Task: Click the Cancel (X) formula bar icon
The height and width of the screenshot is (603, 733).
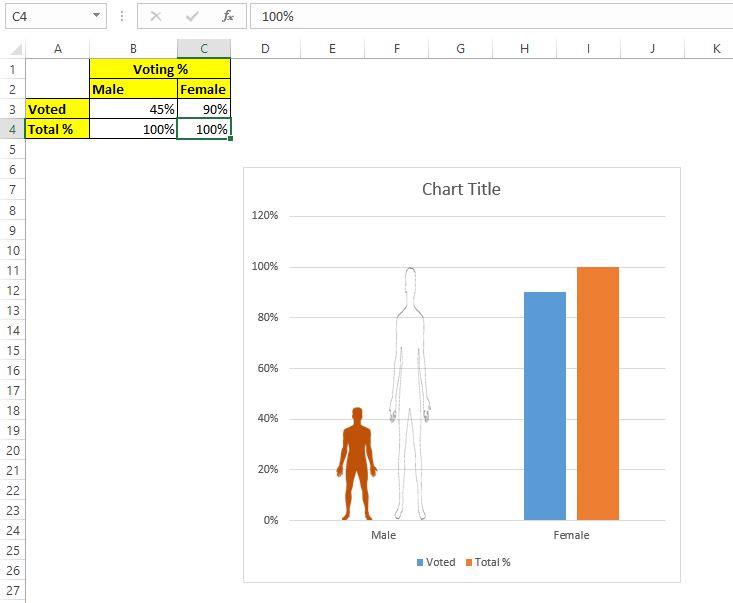Action: point(156,16)
